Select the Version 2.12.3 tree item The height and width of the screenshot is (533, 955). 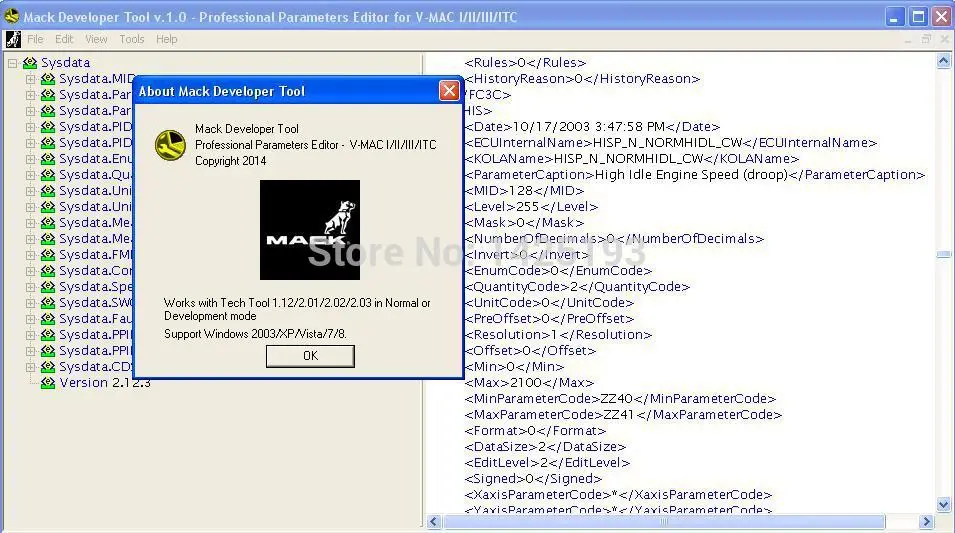coord(105,383)
